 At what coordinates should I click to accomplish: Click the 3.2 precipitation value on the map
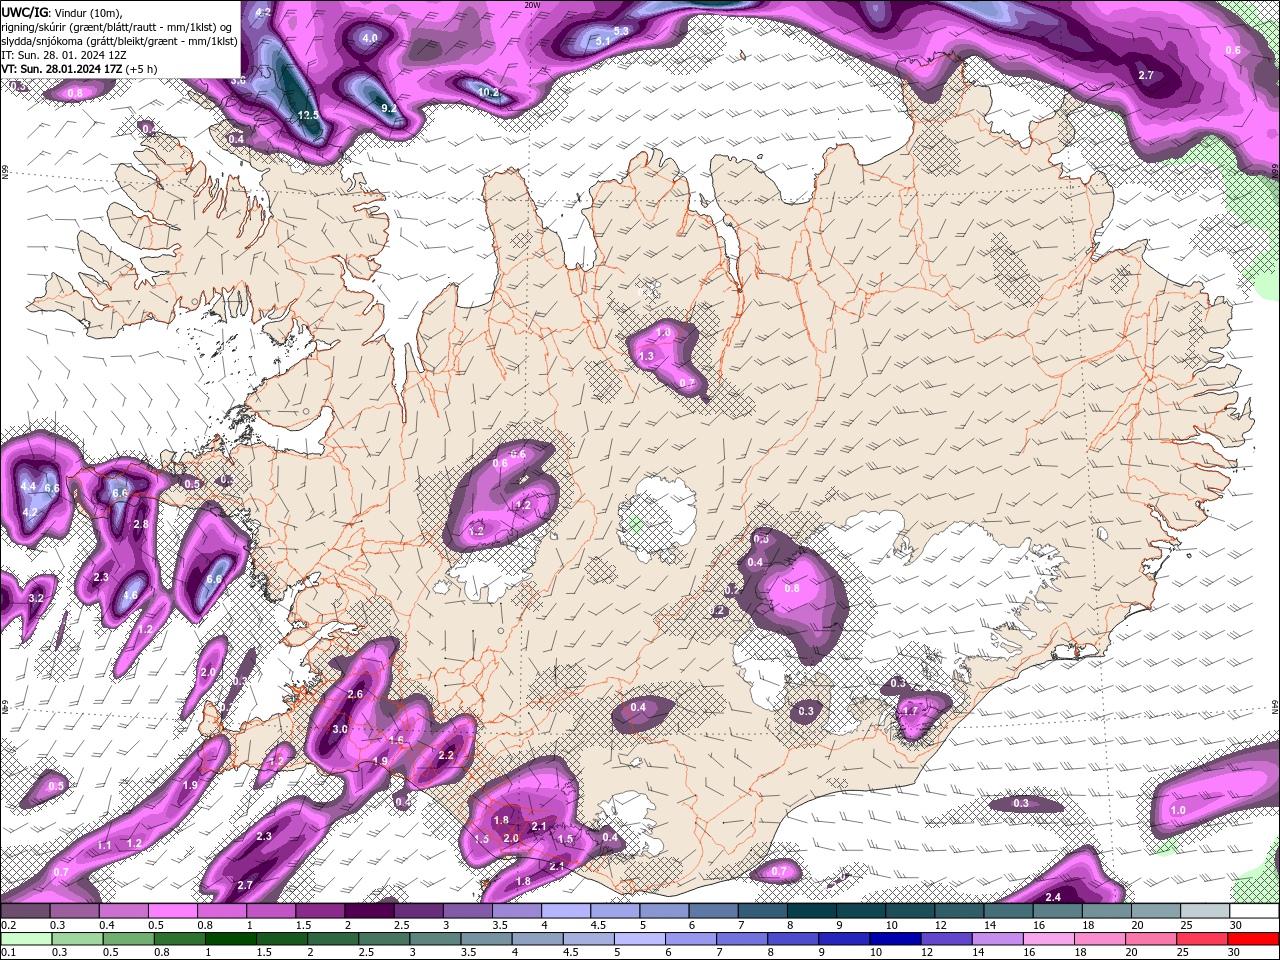(x=36, y=598)
